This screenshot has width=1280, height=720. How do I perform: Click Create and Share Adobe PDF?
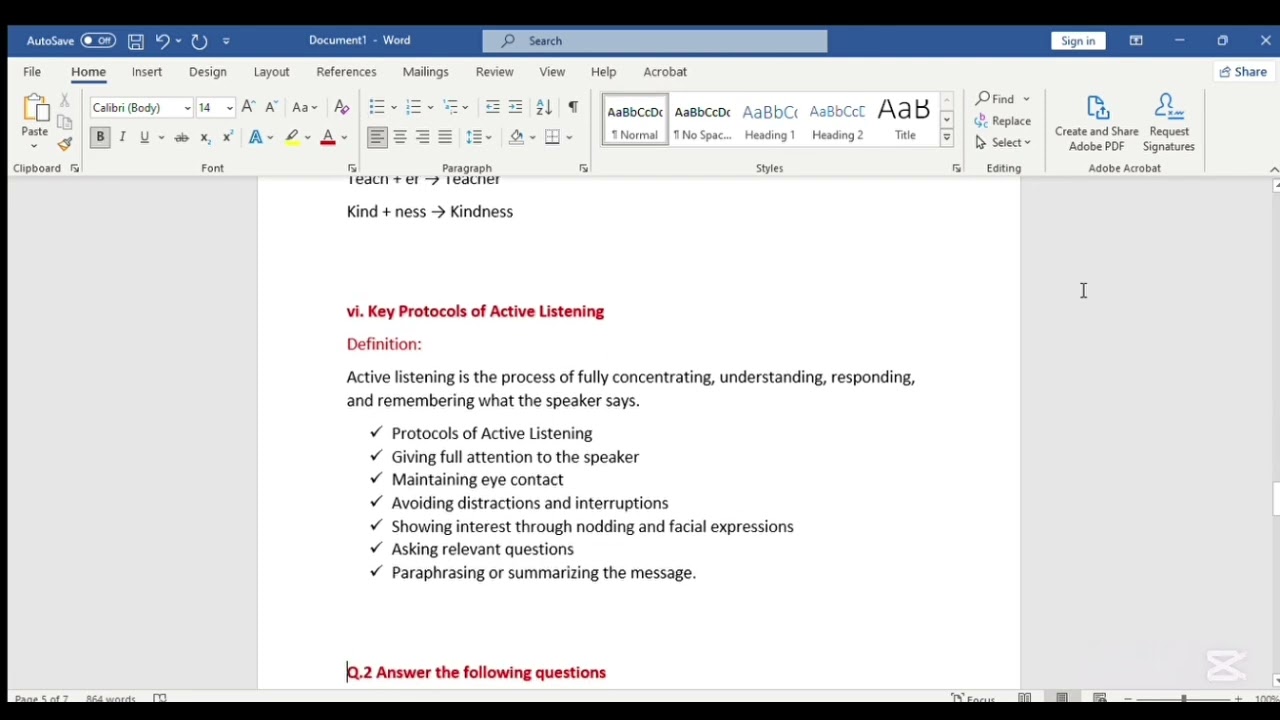coord(1097,123)
